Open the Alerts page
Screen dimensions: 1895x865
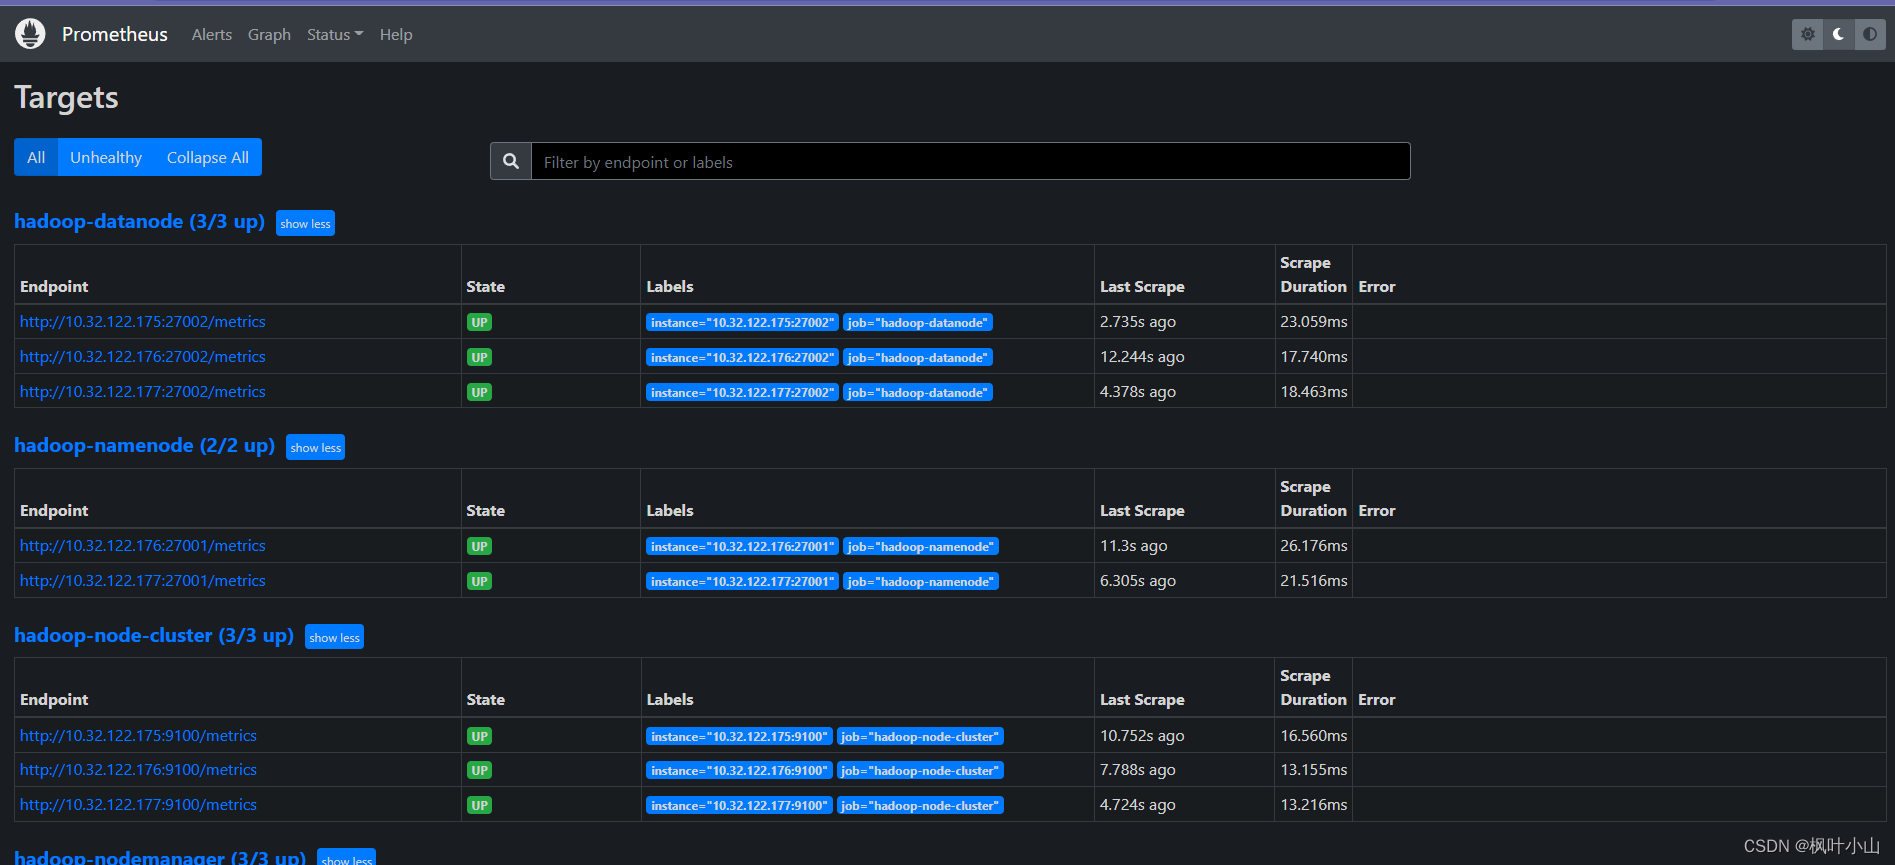(x=212, y=34)
